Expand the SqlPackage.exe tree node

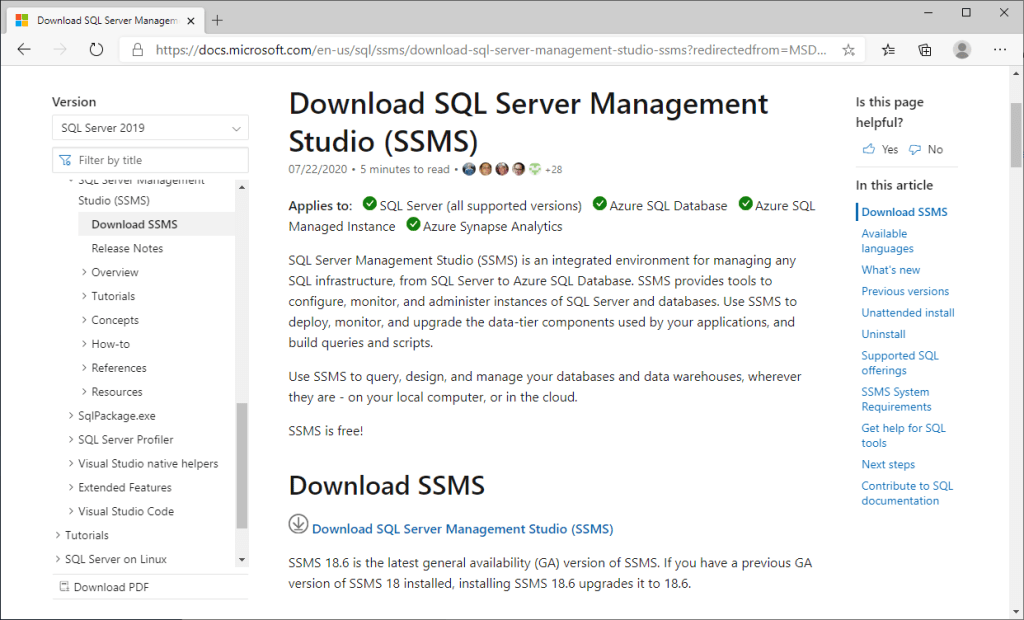pos(71,416)
